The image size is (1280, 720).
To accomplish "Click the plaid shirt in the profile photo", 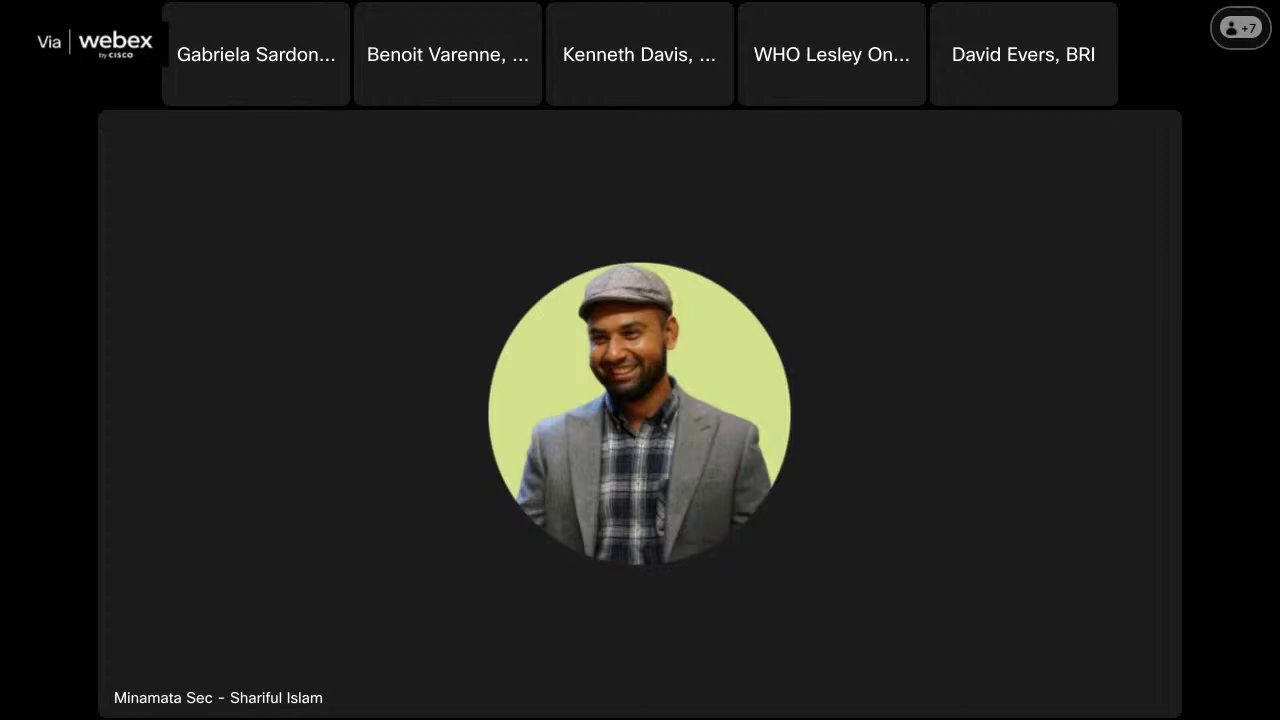I will click(x=634, y=480).
